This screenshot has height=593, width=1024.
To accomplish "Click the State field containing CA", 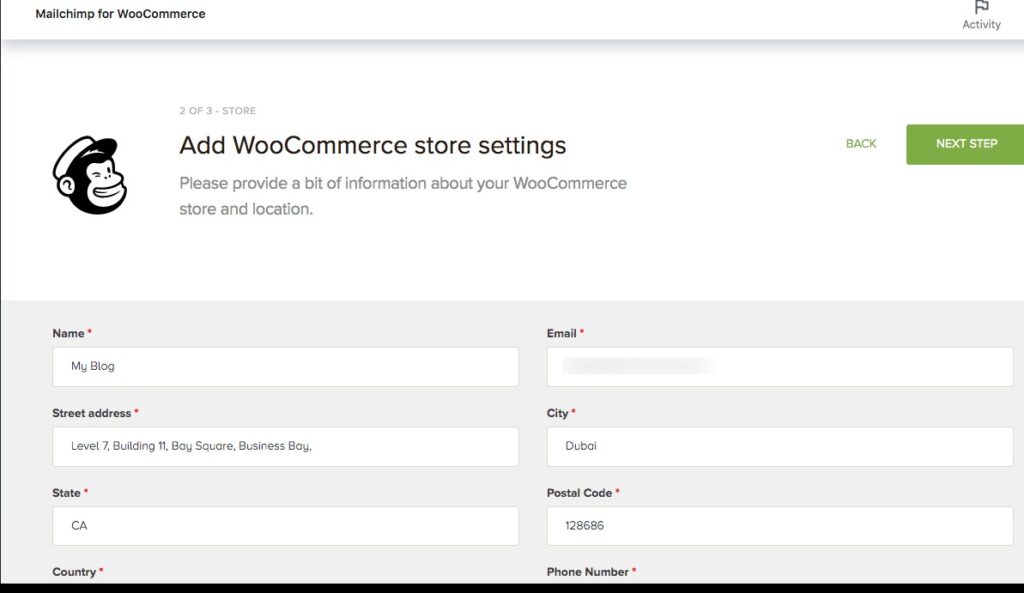I will click(x=285, y=526).
